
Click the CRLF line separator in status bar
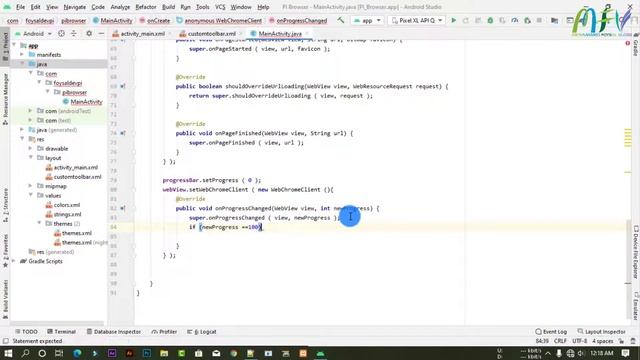[x=560, y=341]
